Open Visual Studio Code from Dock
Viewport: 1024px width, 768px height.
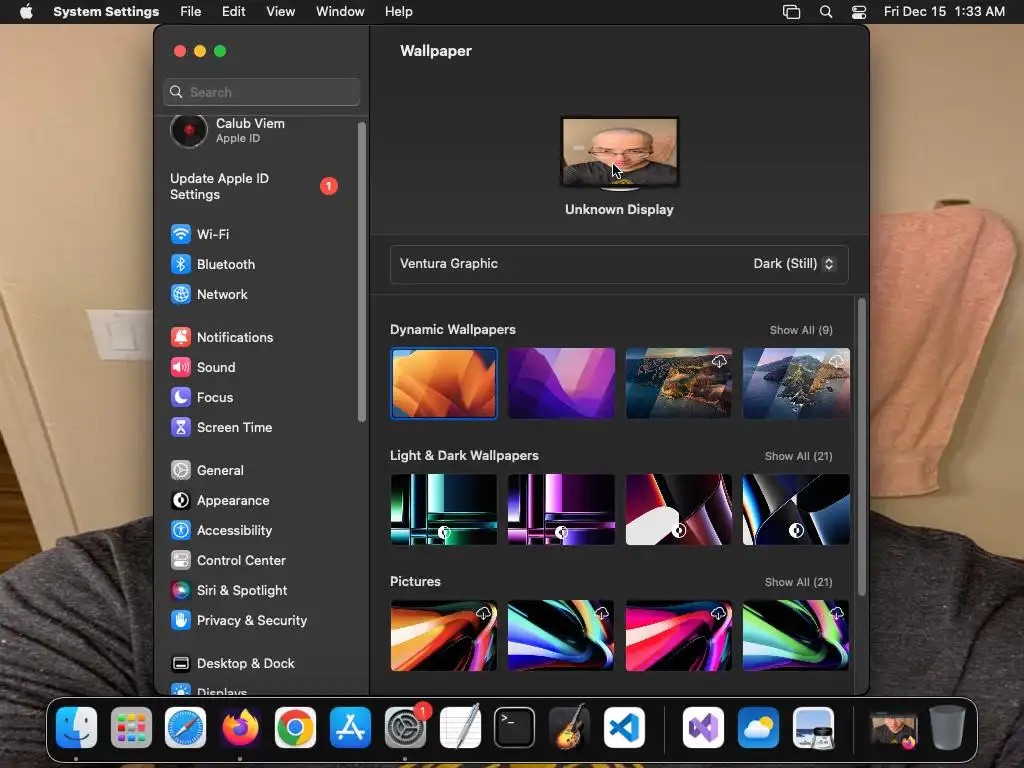[x=624, y=728]
